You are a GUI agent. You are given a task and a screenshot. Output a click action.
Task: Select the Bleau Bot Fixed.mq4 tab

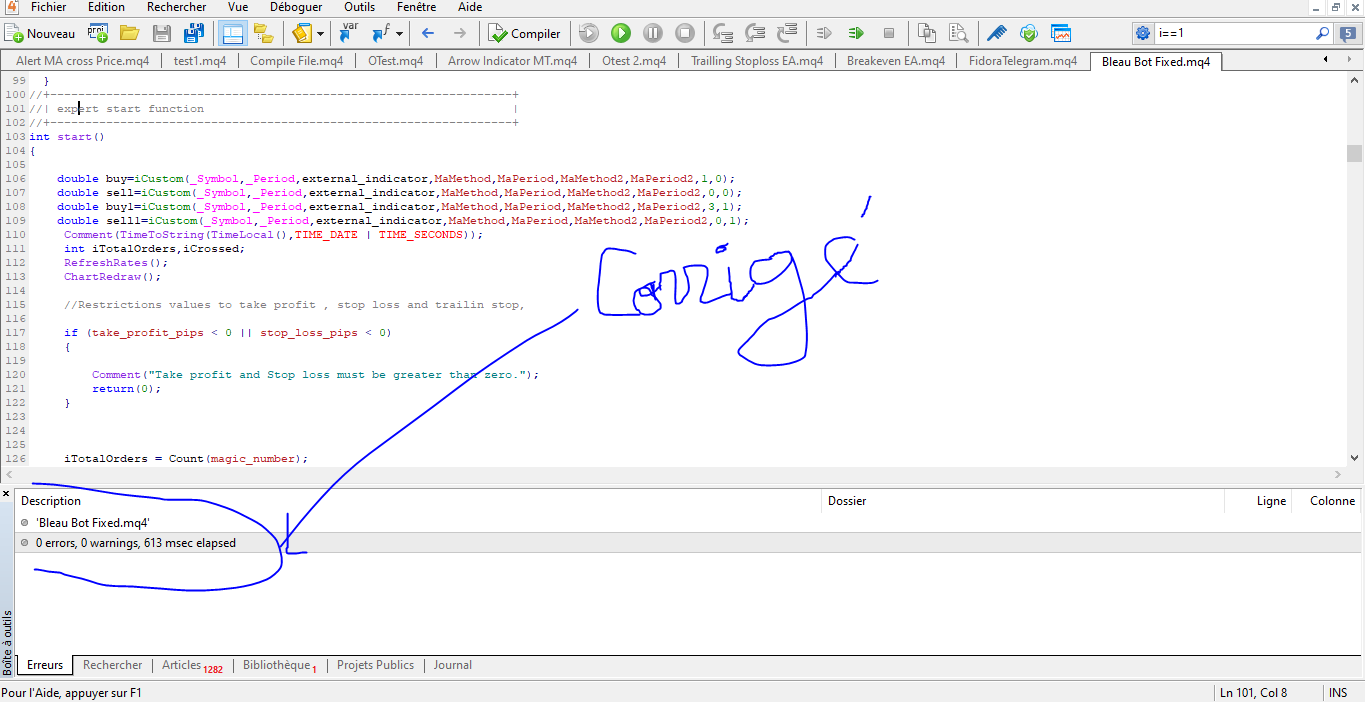pyautogui.click(x=1156, y=61)
